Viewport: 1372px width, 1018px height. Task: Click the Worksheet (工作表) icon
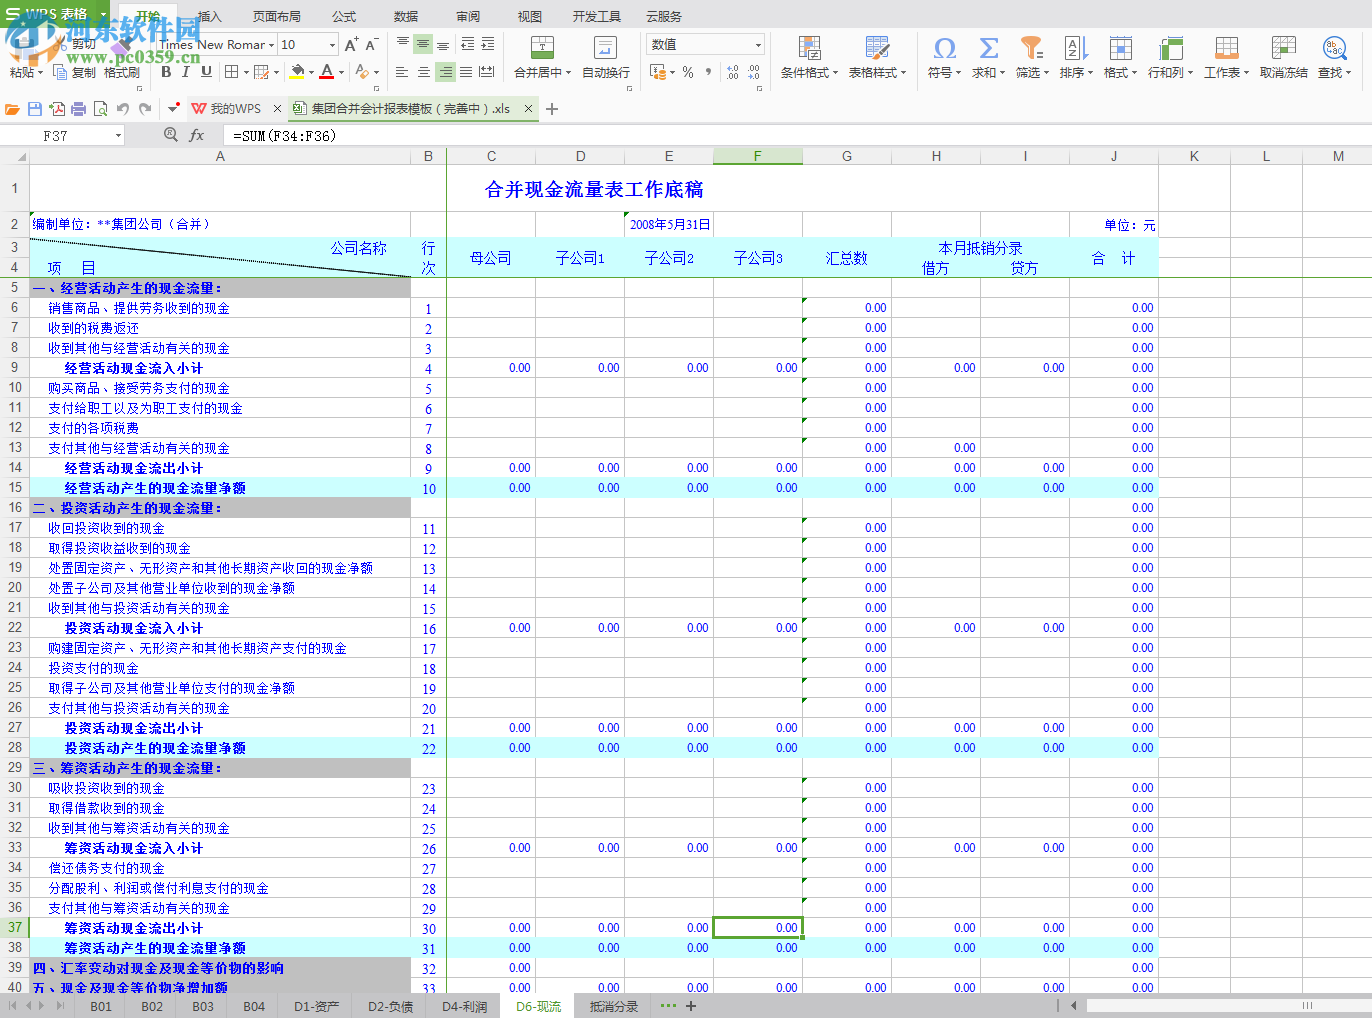1227,48
